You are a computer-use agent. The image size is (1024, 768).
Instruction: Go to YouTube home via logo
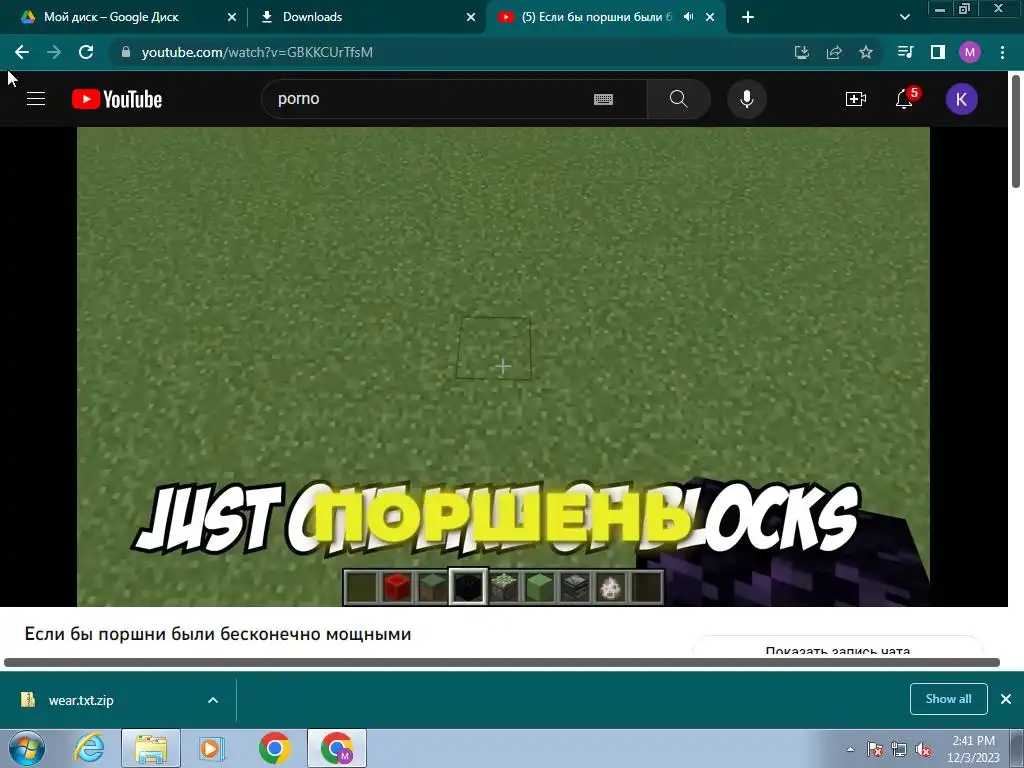coord(117,99)
